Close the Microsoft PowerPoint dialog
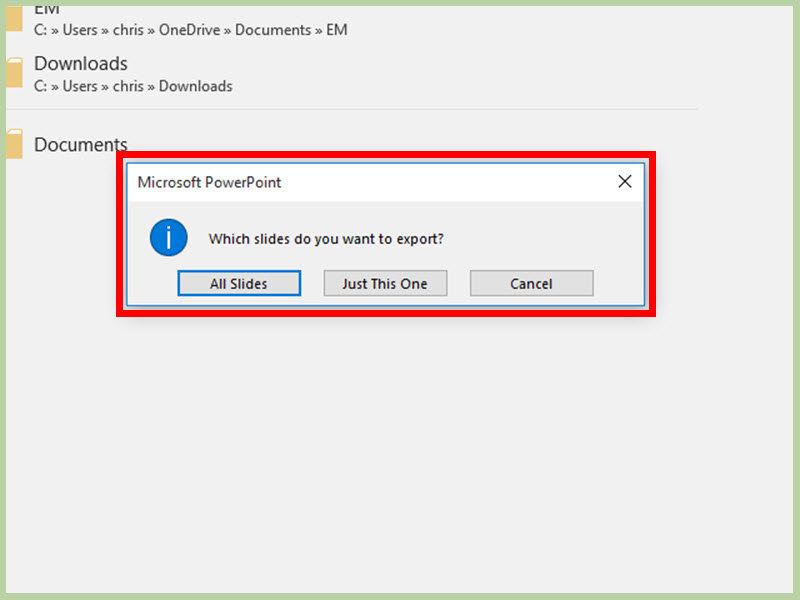Viewport: 800px width, 600px height. coord(624,182)
